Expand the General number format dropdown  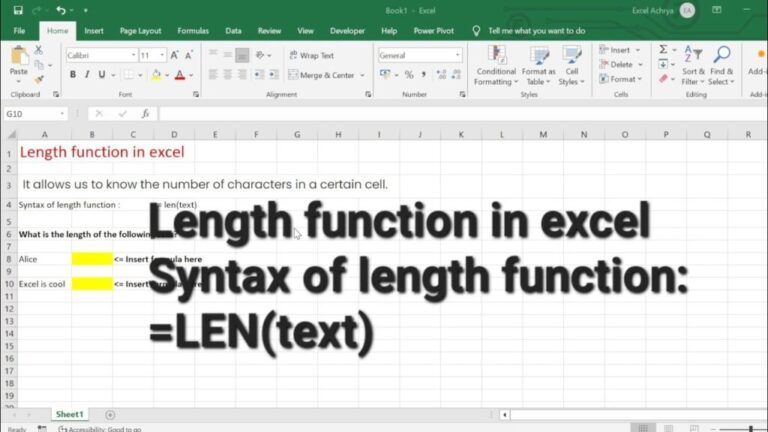click(458, 56)
